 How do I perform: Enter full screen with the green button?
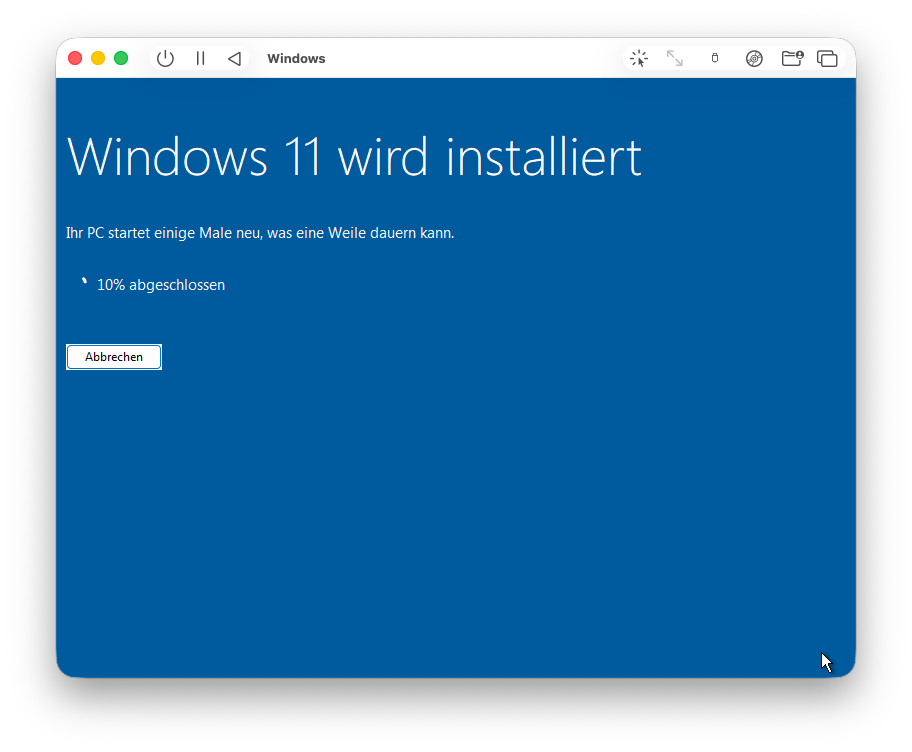pos(121,59)
